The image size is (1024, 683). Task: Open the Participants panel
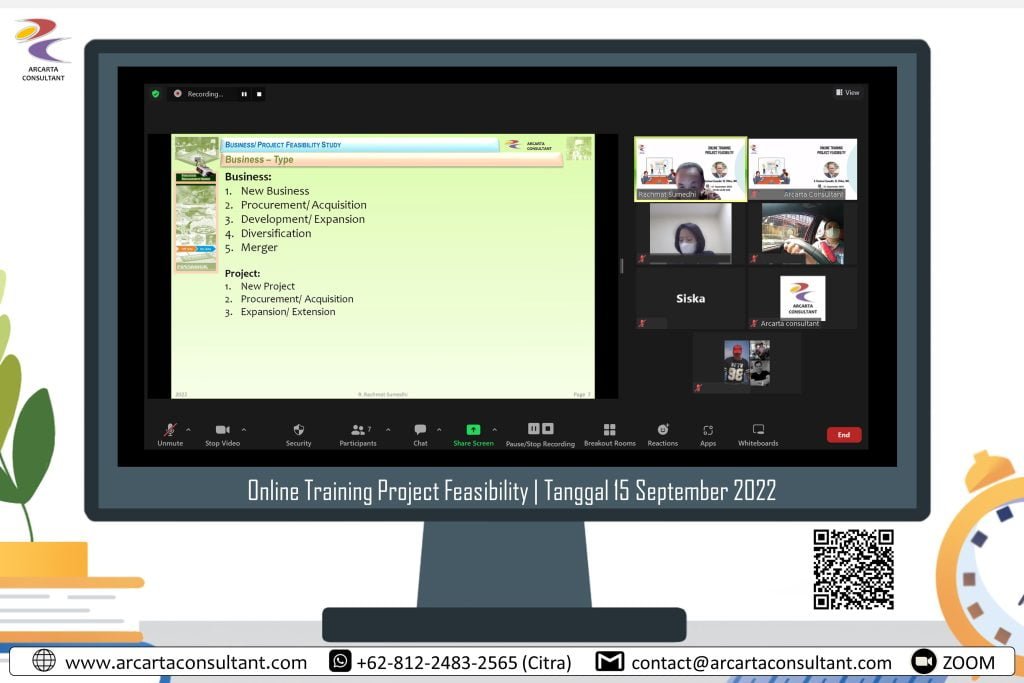click(x=358, y=430)
